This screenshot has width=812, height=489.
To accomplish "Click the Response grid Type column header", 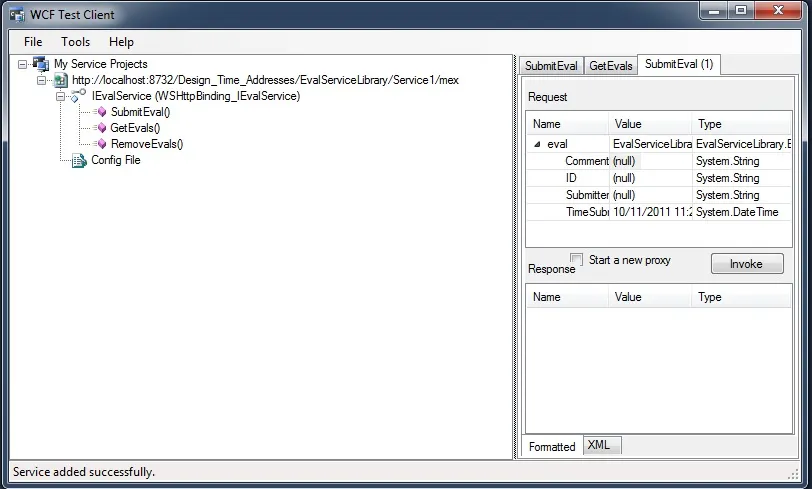I will click(741, 297).
